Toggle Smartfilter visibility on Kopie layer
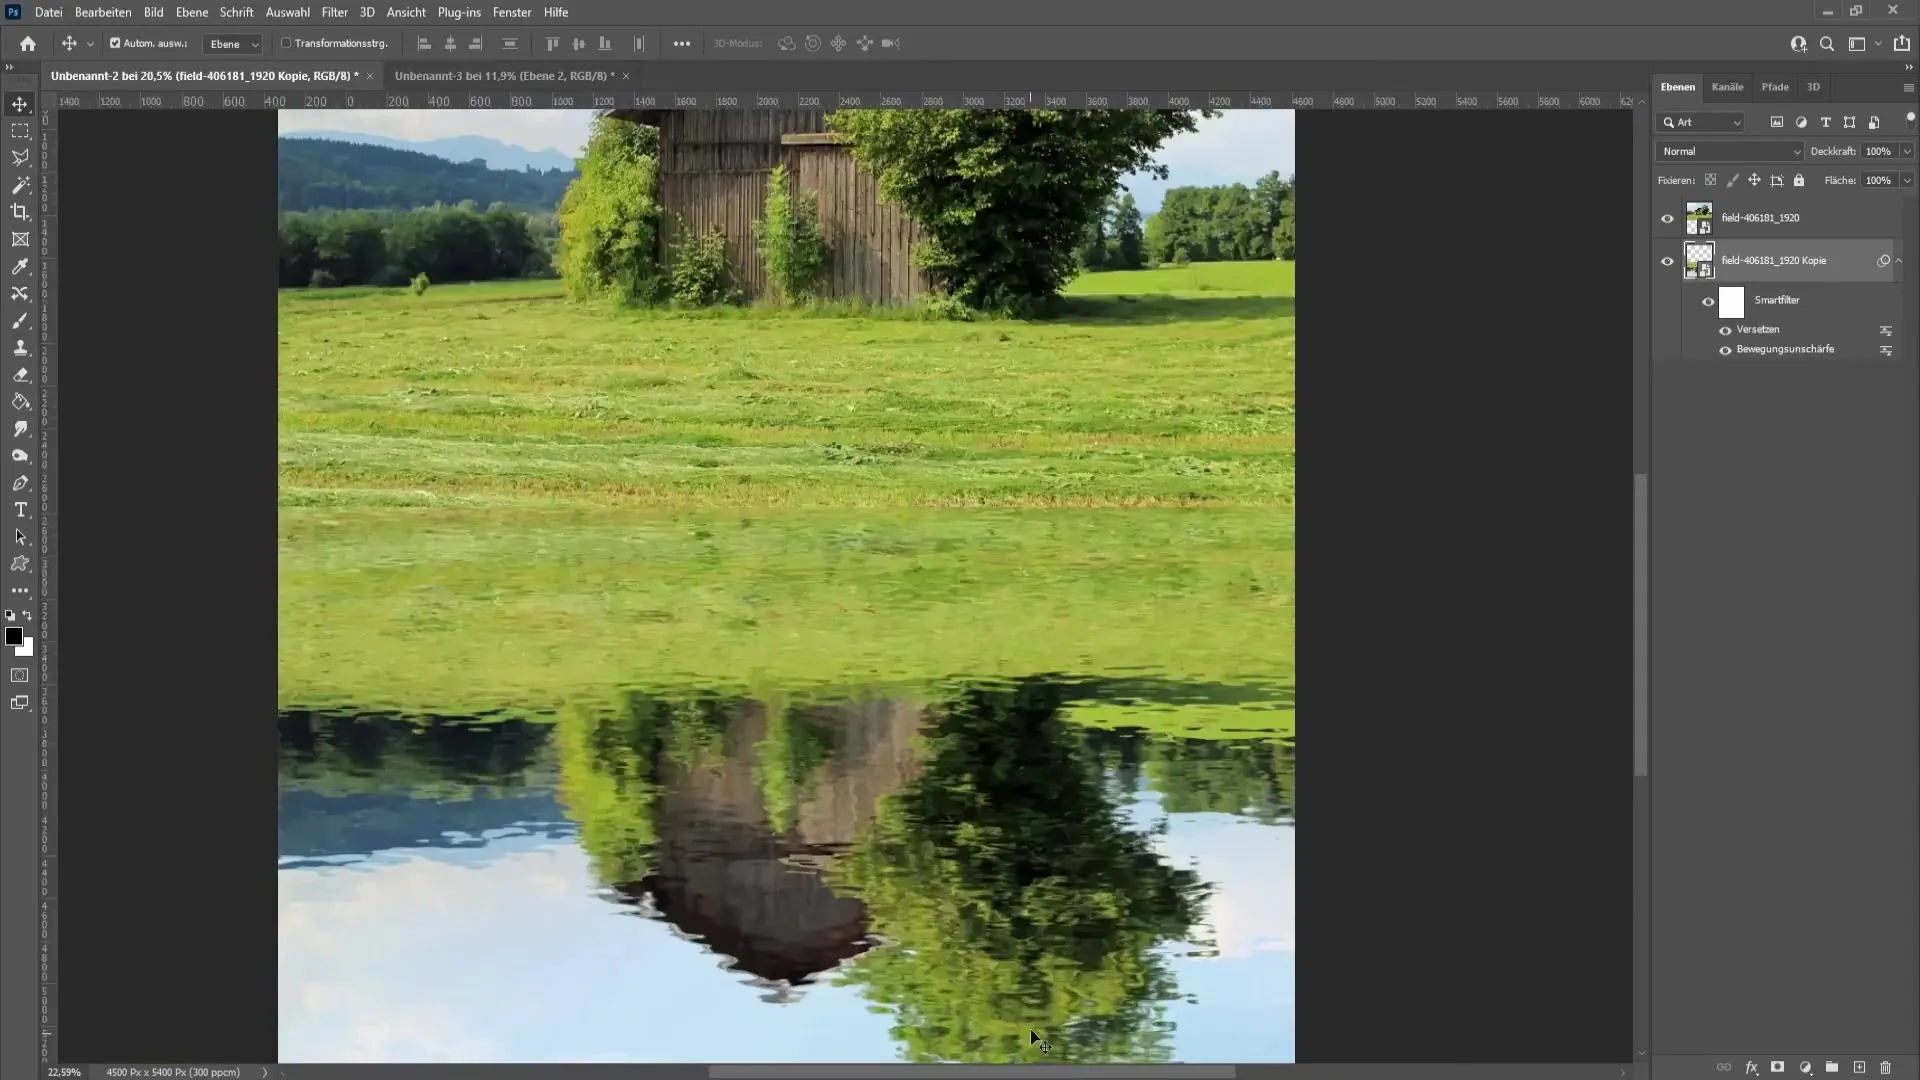 (1708, 301)
